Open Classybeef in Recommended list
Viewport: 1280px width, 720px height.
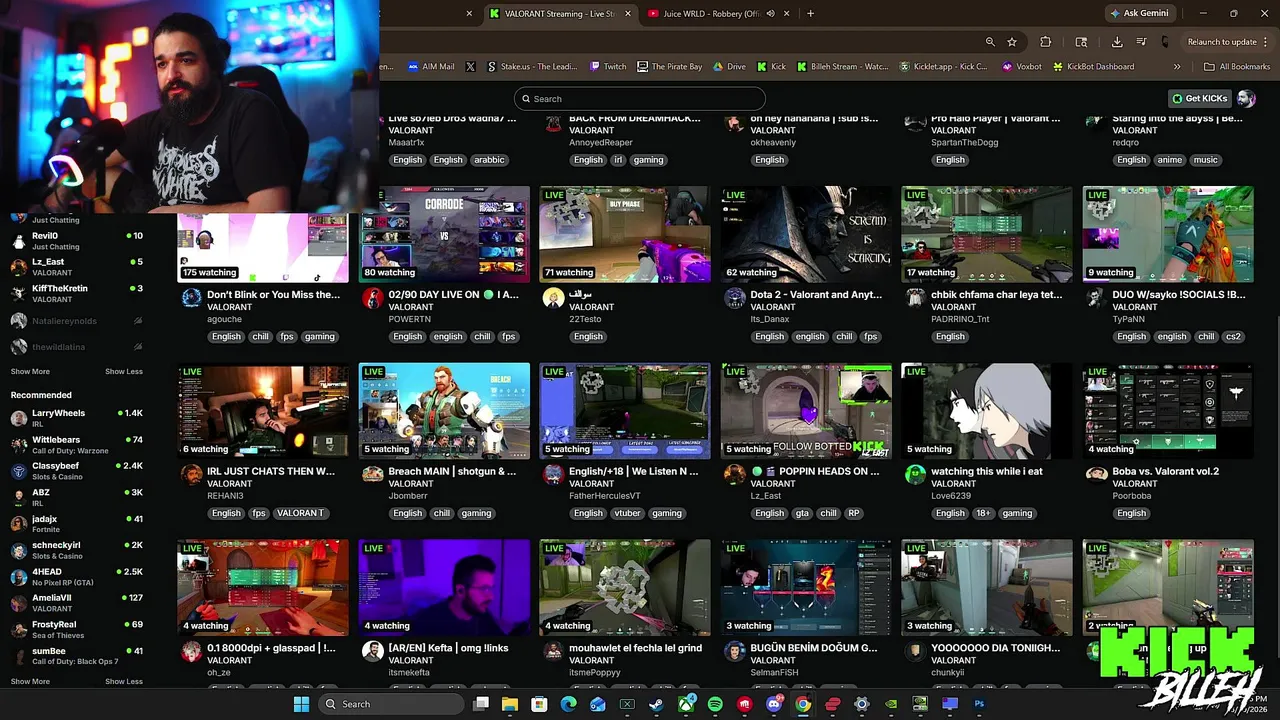click(76, 471)
